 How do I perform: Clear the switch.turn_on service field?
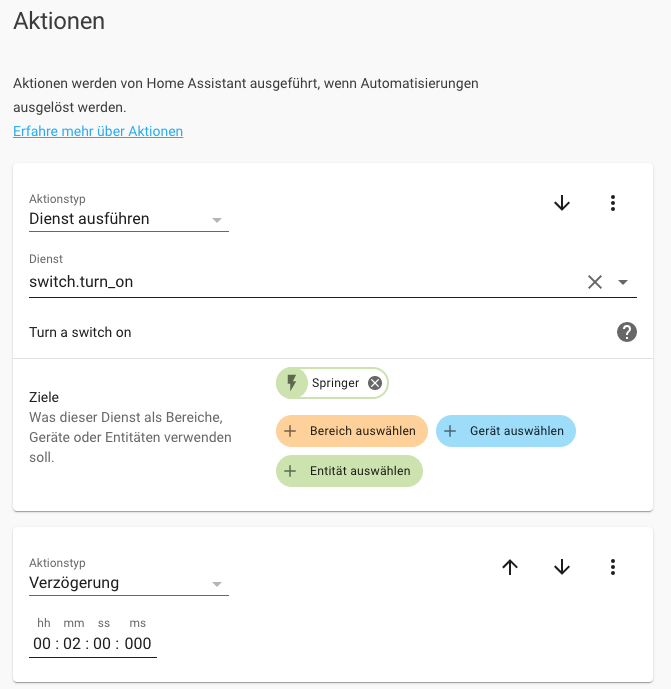tap(595, 282)
